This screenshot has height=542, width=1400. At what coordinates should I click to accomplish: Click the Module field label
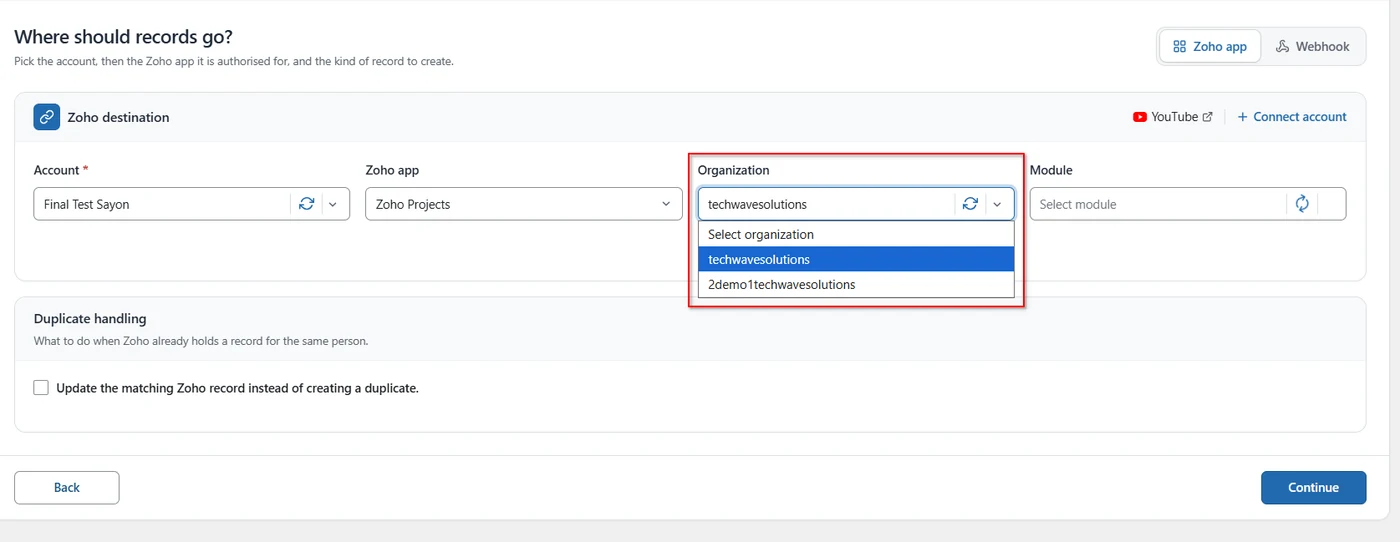1051,171
